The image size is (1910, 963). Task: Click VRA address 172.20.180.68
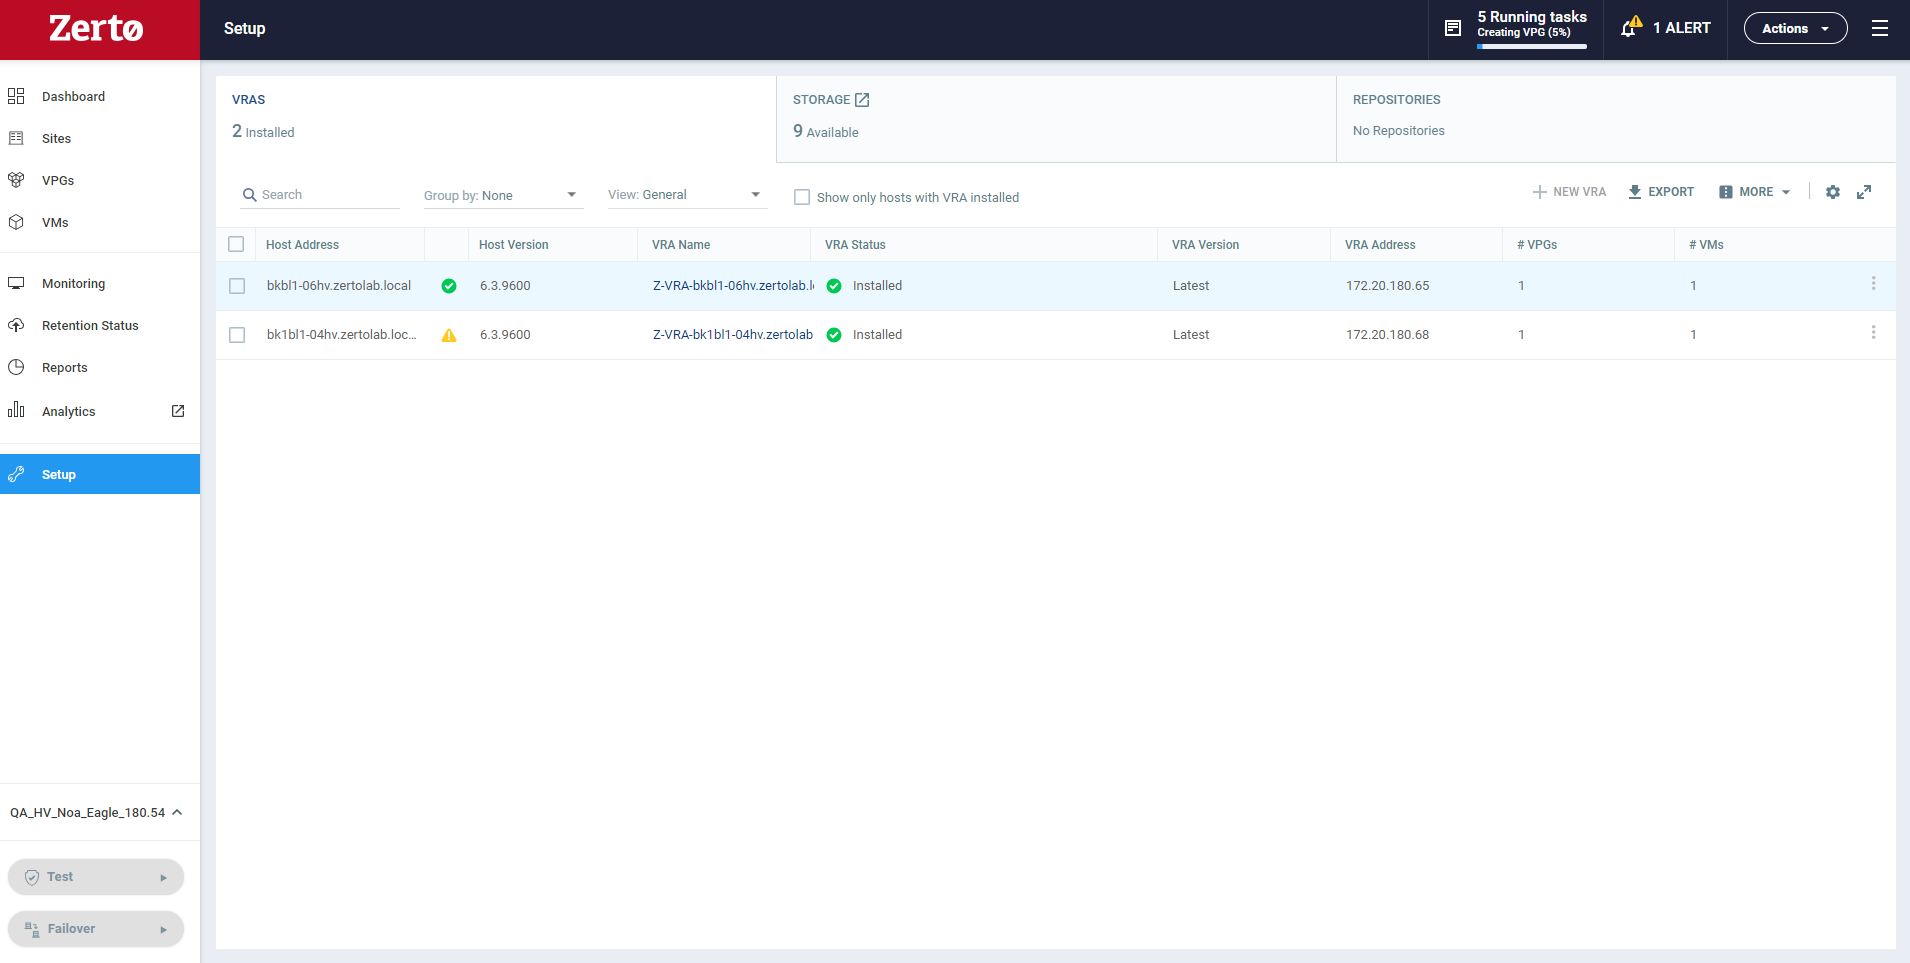1387,335
